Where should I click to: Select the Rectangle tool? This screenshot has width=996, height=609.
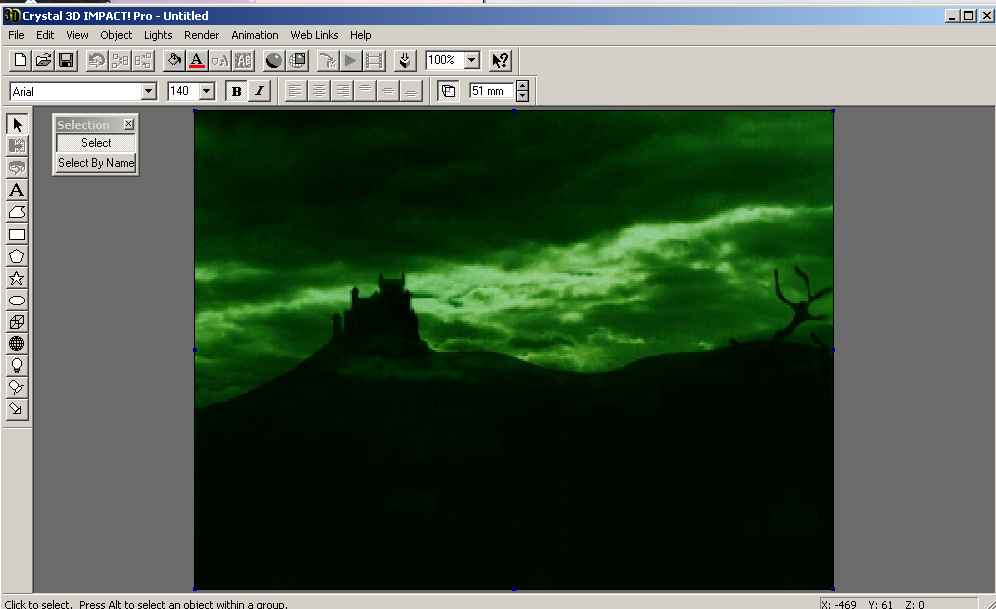(17, 234)
